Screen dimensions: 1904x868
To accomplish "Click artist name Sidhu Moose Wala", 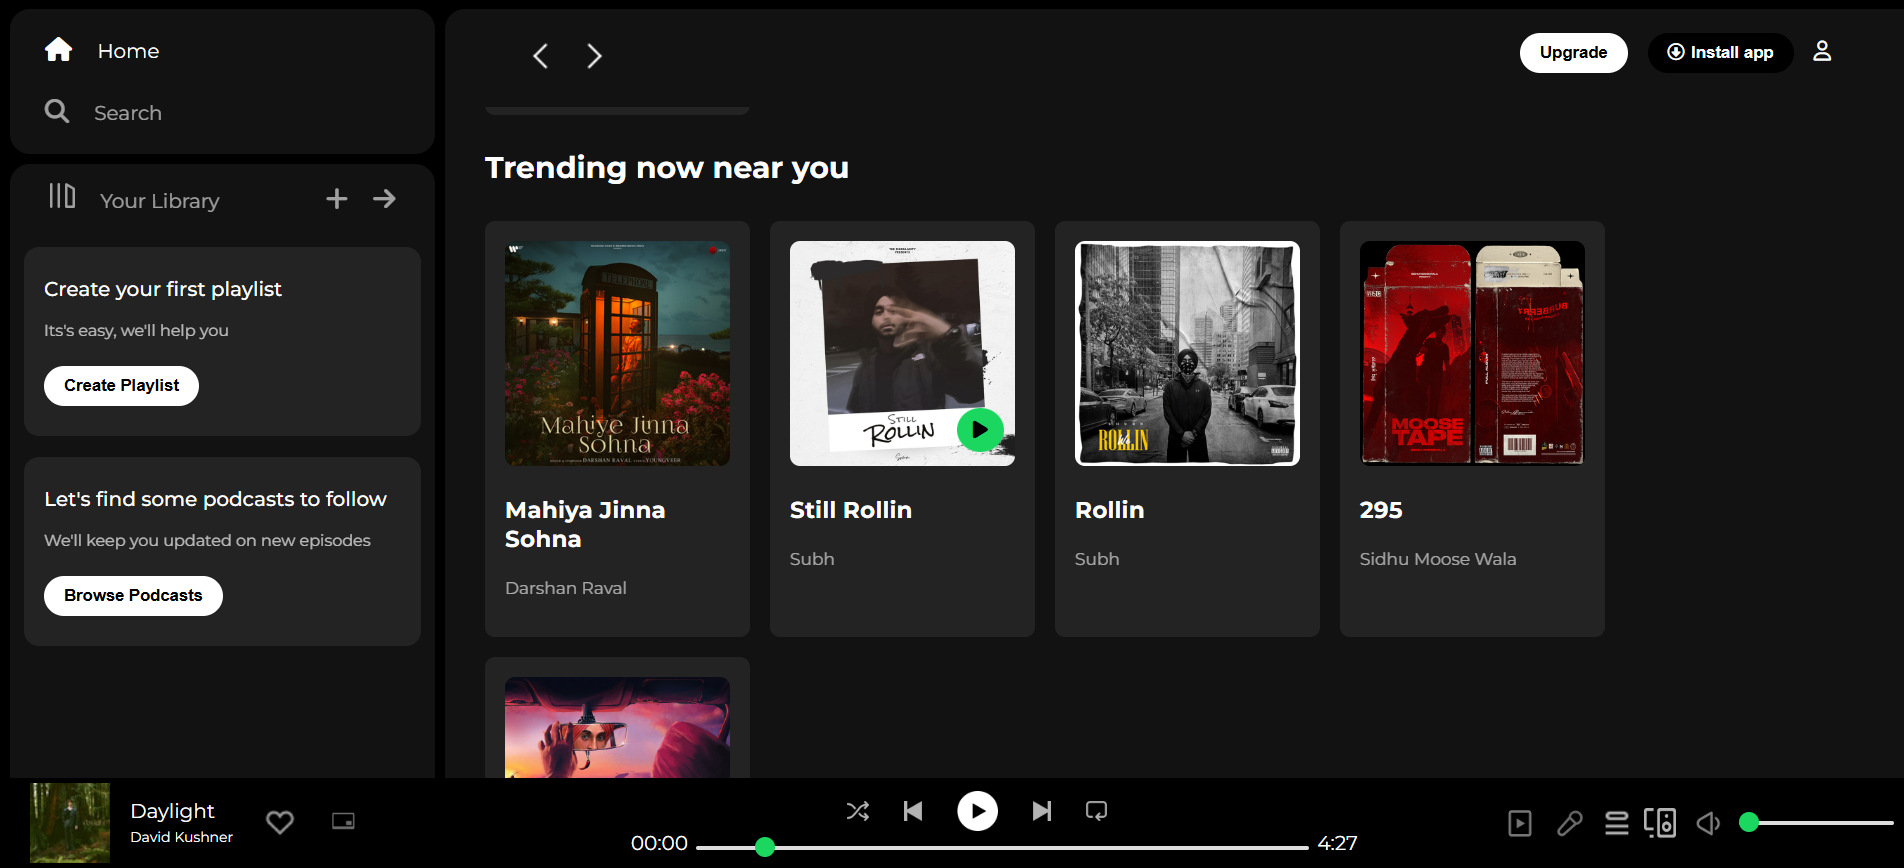I will coord(1438,559).
